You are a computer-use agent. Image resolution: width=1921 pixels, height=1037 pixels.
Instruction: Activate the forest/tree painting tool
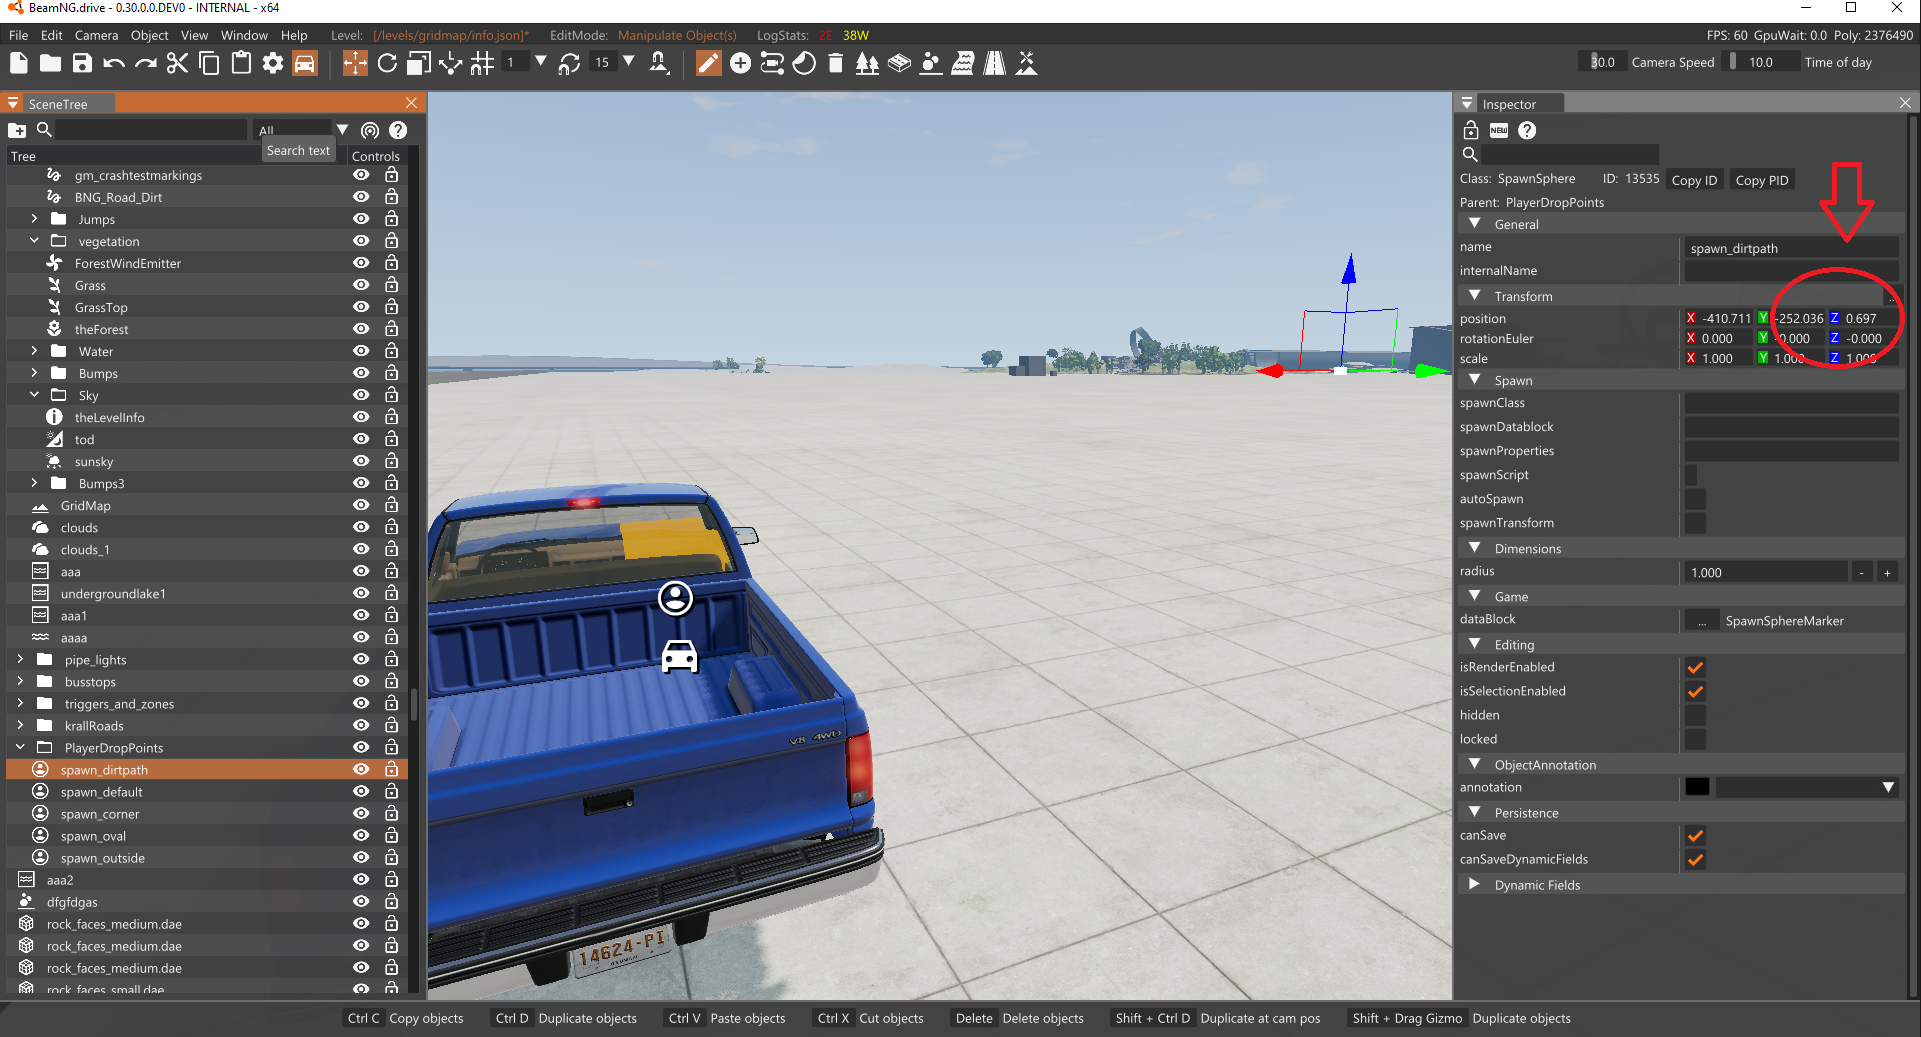click(866, 62)
